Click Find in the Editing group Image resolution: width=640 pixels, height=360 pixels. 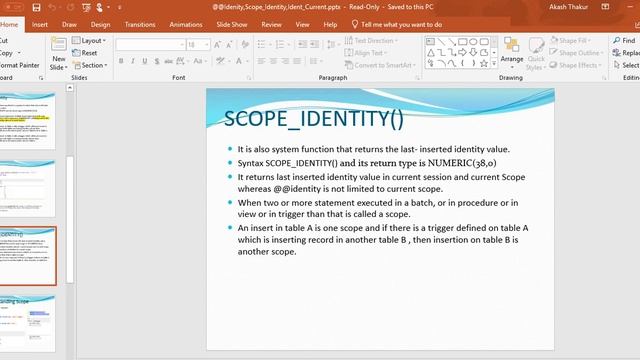pyautogui.click(x=624, y=40)
